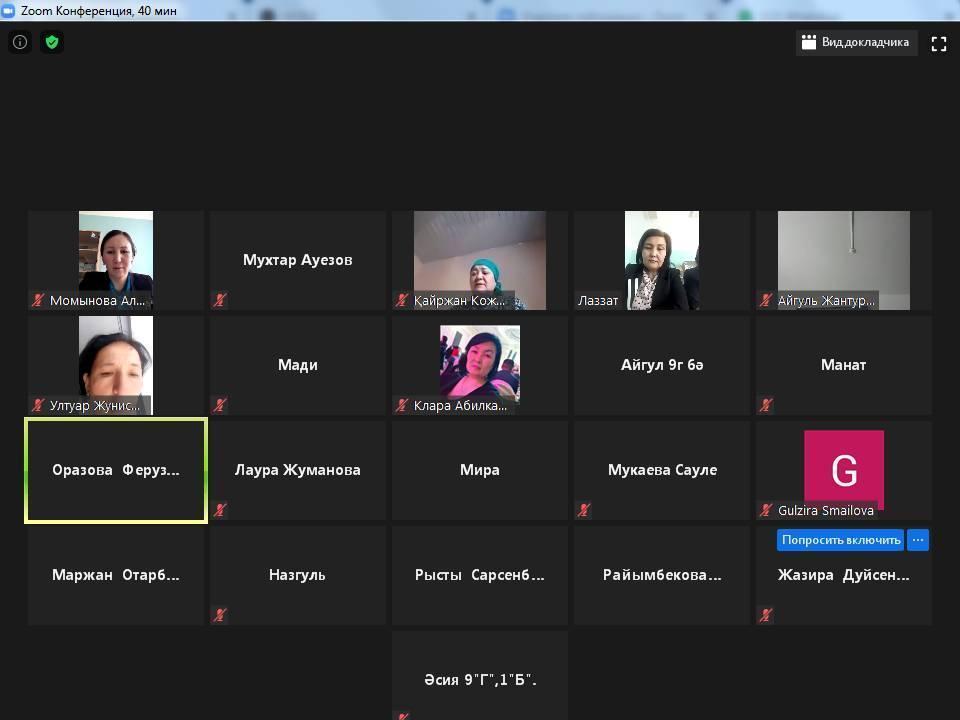Click Попросить включить button

[840, 540]
